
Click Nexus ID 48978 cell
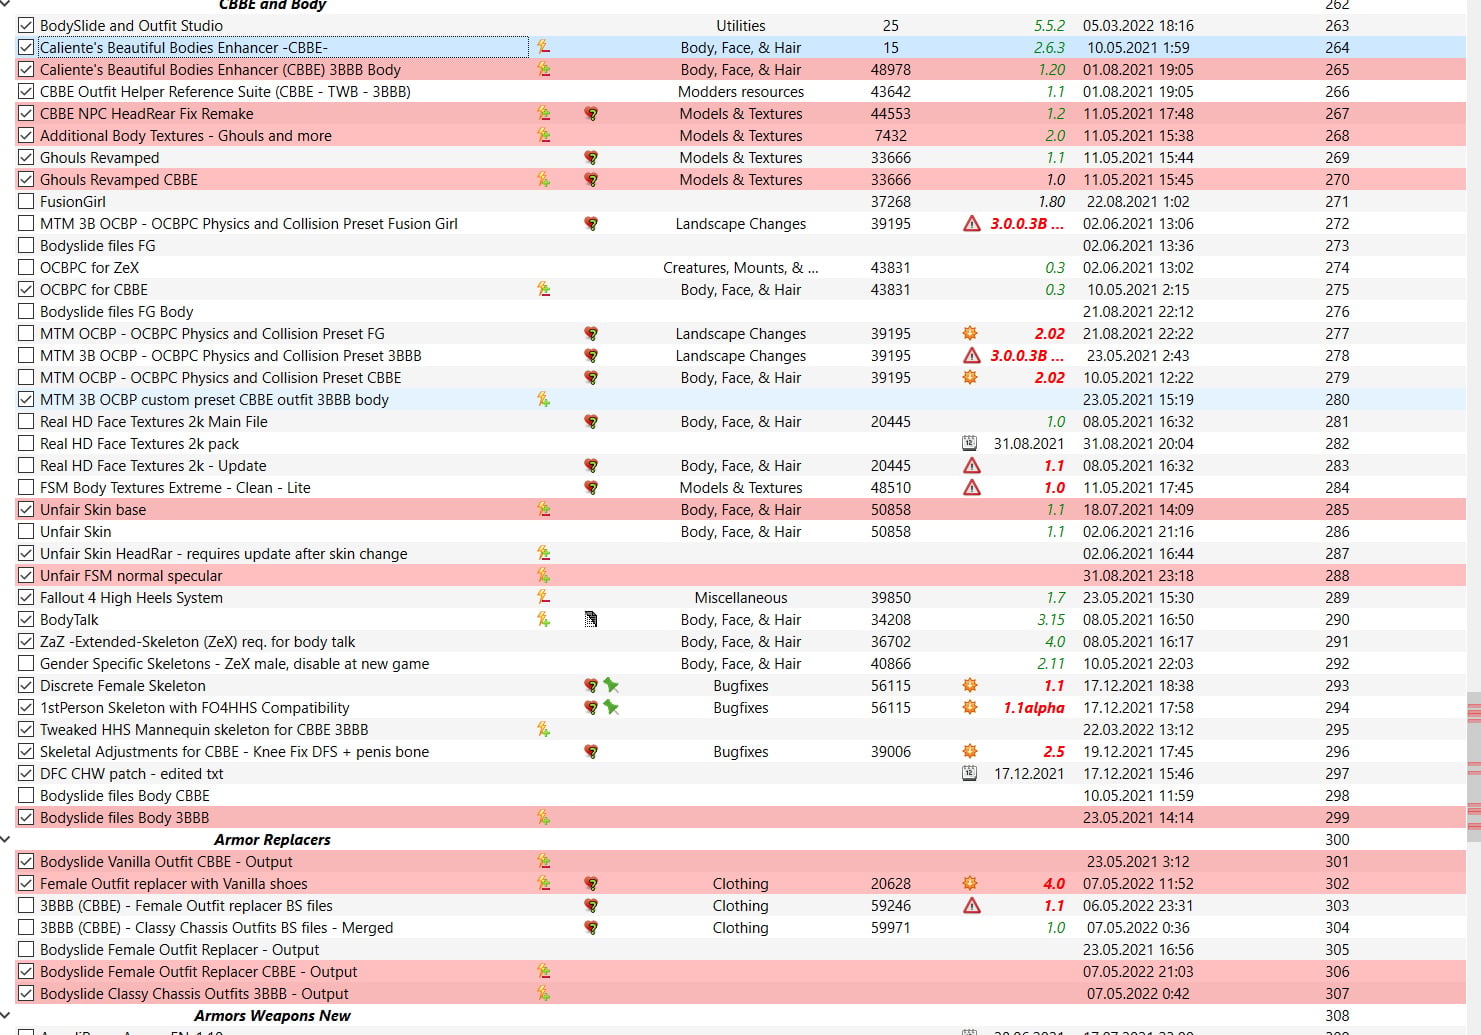[890, 69]
